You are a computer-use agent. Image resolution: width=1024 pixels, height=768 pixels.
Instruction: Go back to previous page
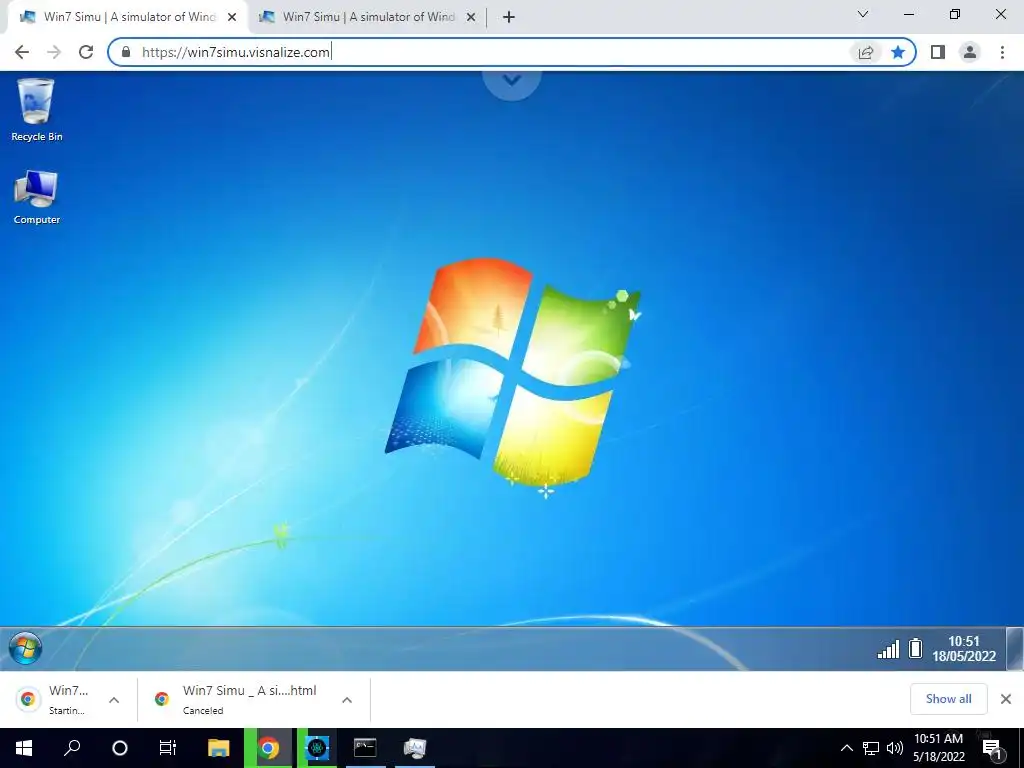22,52
